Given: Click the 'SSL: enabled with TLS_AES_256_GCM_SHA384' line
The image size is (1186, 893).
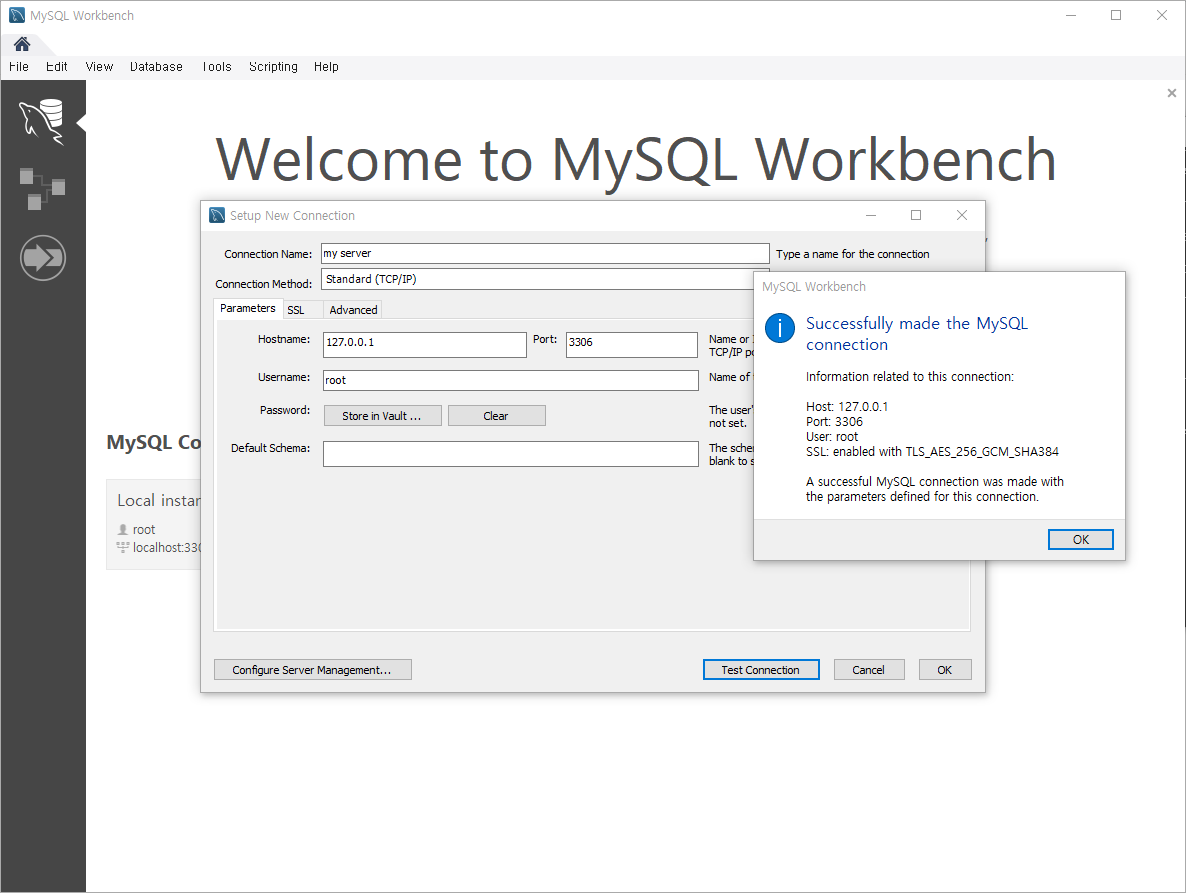Looking at the screenshot, I should click(x=932, y=452).
